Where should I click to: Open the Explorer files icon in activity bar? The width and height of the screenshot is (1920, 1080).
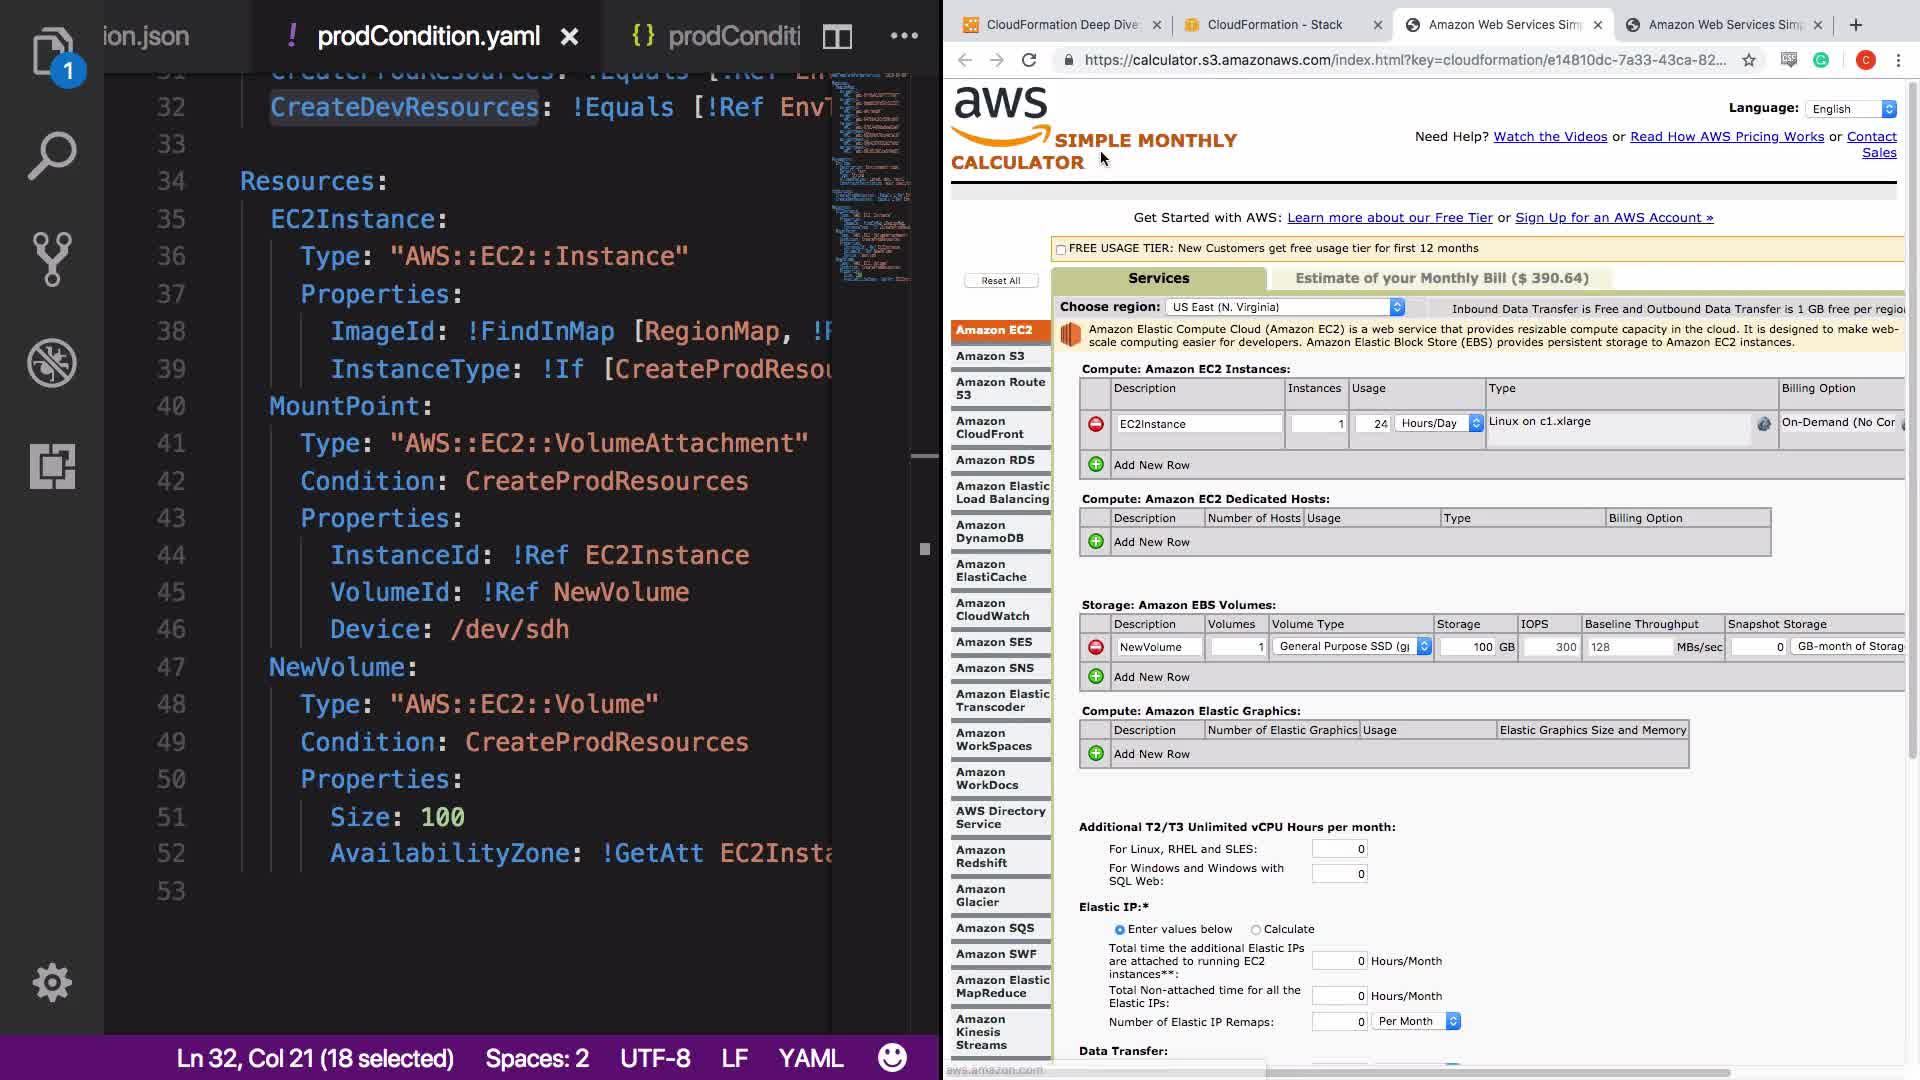[x=52, y=50]
